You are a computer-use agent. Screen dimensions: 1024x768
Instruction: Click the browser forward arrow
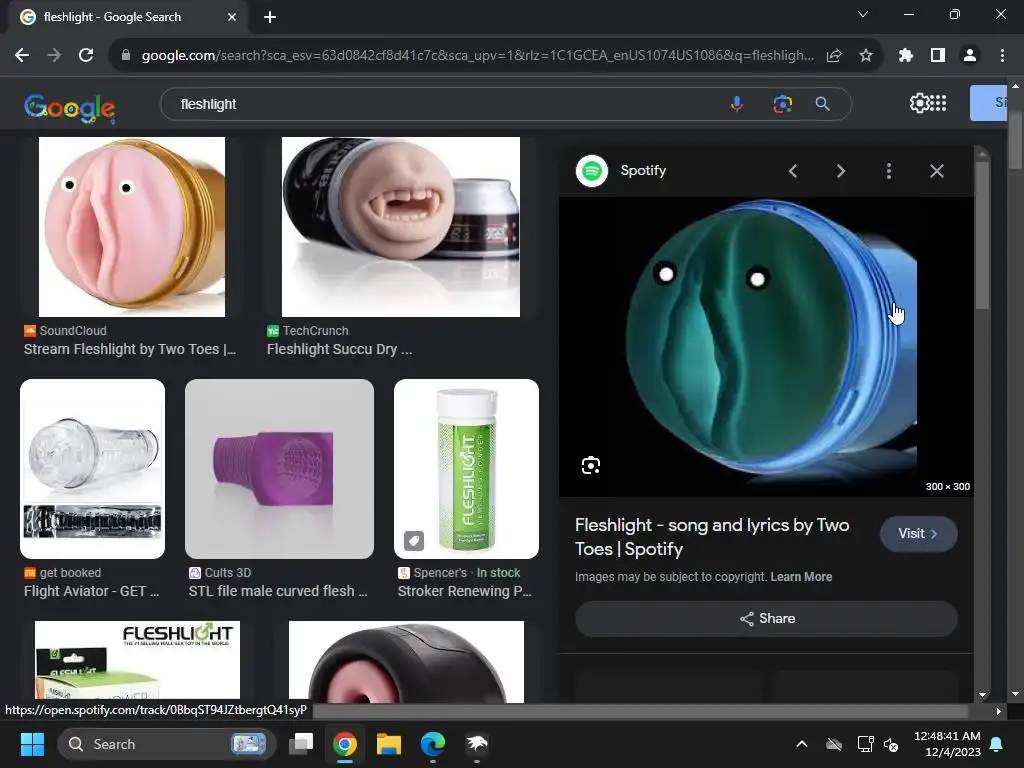coord(54,56)
